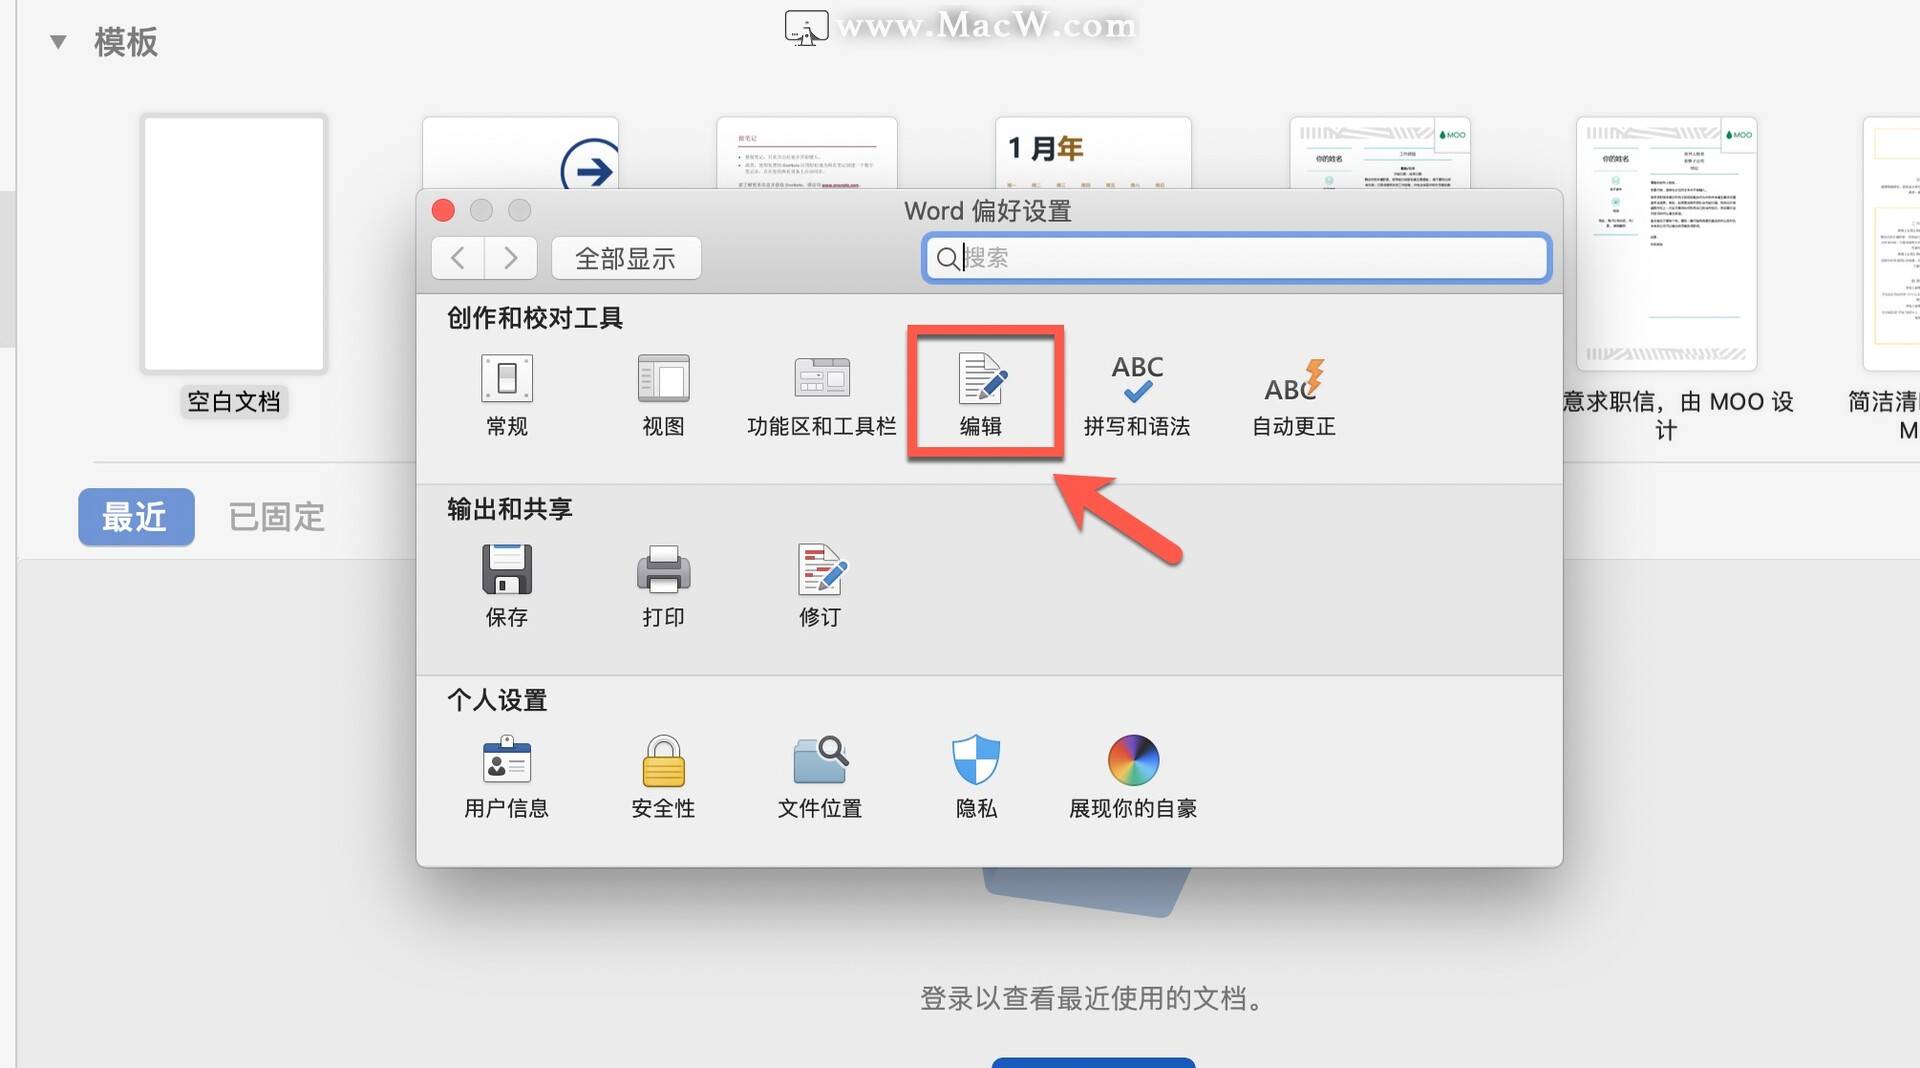Open the 打印 (Print) preferences

pos(662,584)
